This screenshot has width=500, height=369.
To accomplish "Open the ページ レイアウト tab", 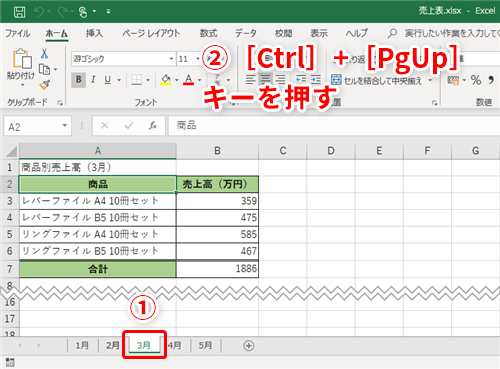I will [x=151, y=33].
